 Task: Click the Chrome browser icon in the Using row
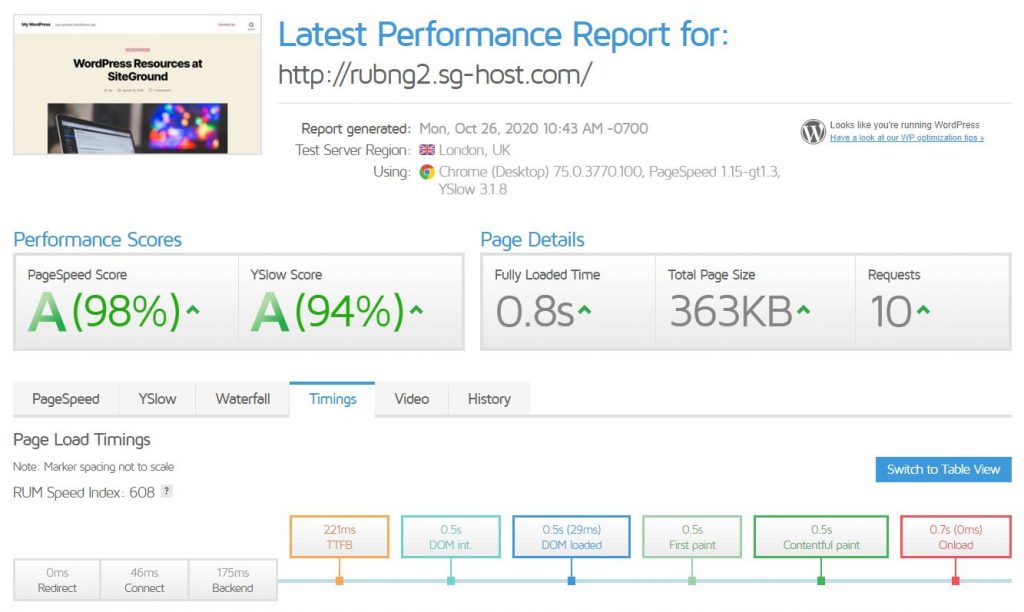(x=424, y=171)
